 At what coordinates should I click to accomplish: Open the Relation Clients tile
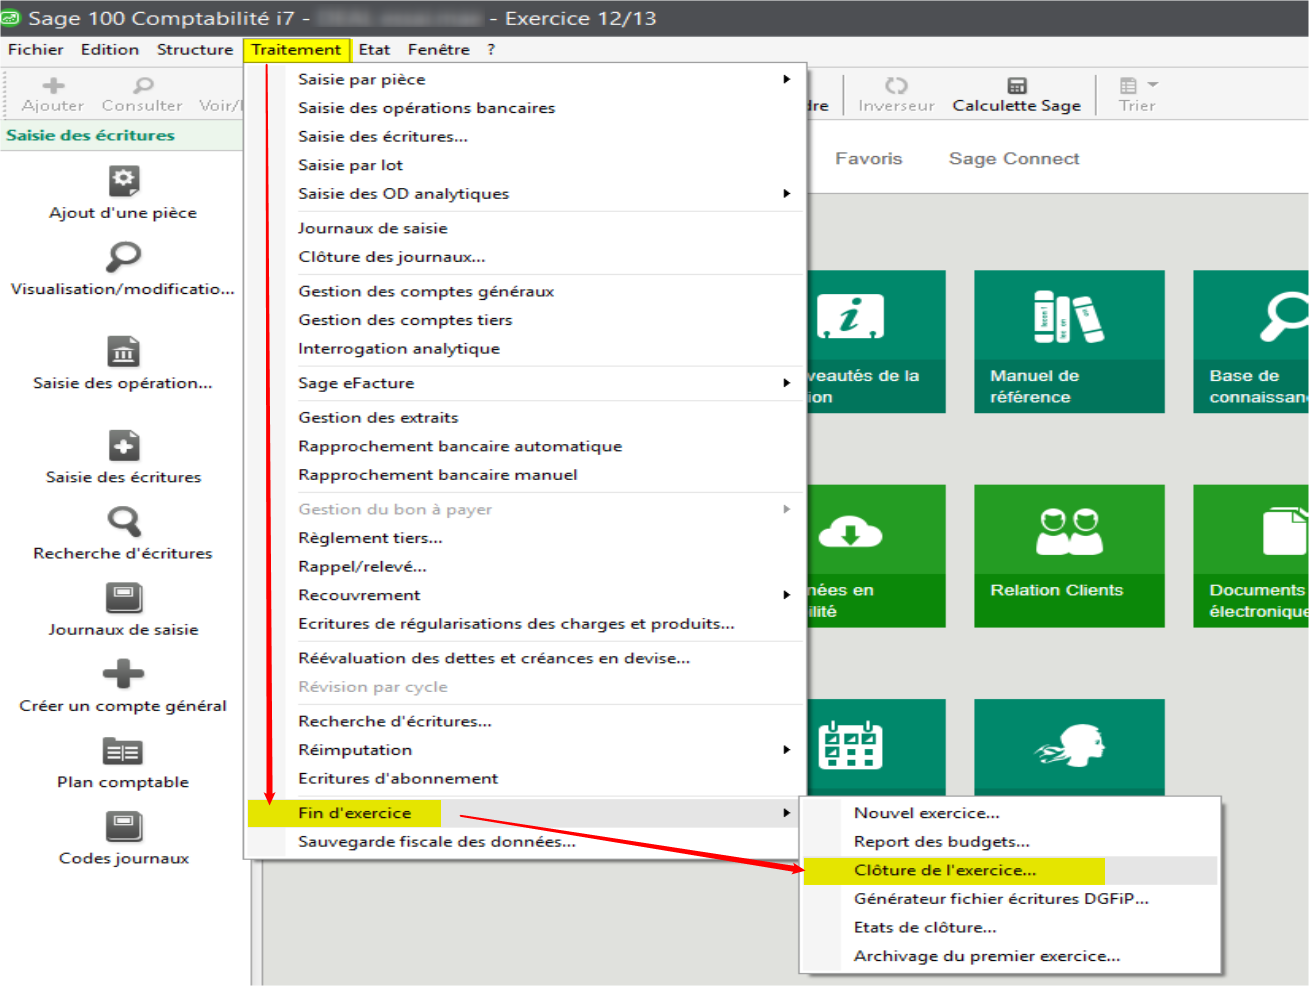pyautogui.click(x=1069, y=555)
